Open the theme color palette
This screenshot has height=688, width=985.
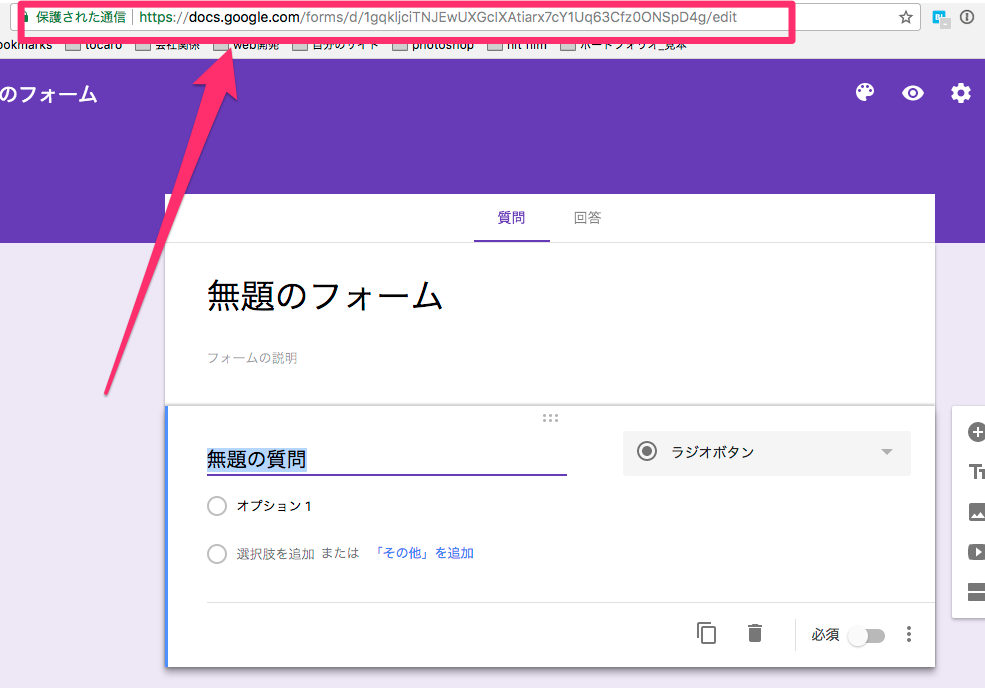864,92
